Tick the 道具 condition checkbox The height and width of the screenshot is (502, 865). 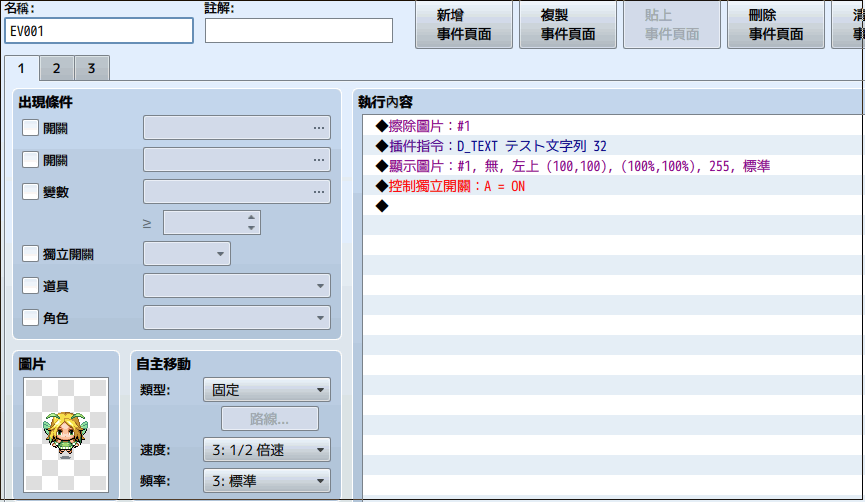tap(30, 286)
